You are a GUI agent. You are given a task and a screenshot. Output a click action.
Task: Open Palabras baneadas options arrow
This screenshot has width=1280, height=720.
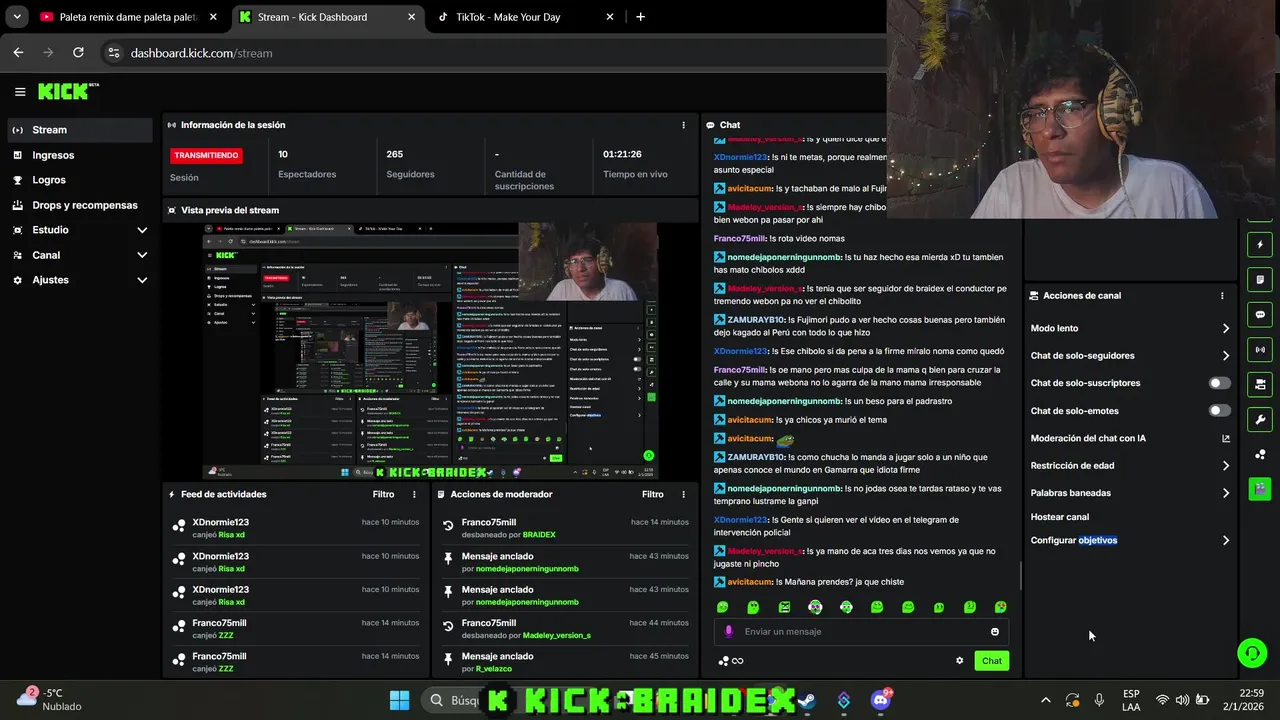[x=1226, y=493]
